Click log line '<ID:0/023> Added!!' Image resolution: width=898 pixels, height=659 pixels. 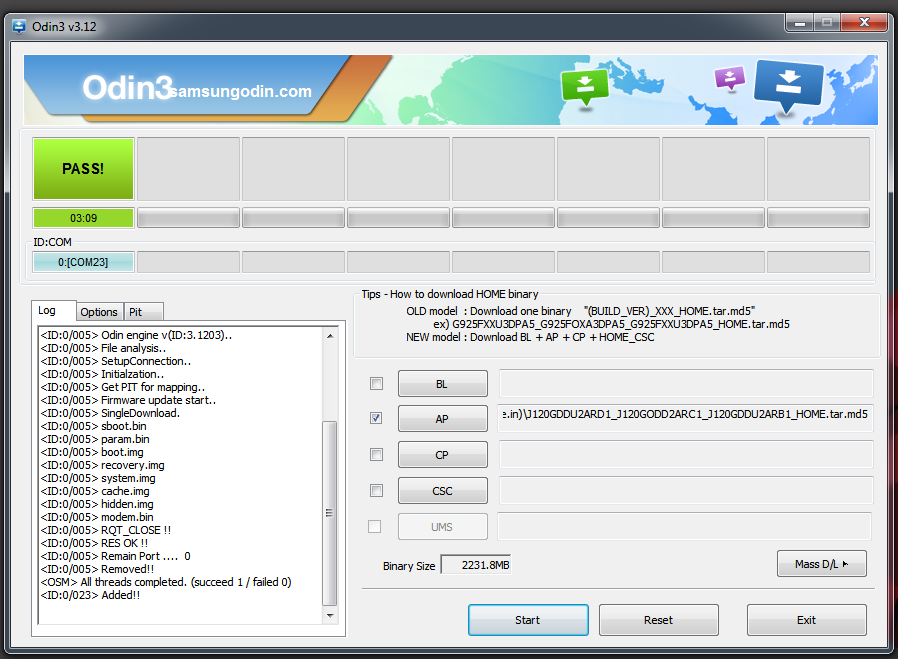tap(90, 595)
